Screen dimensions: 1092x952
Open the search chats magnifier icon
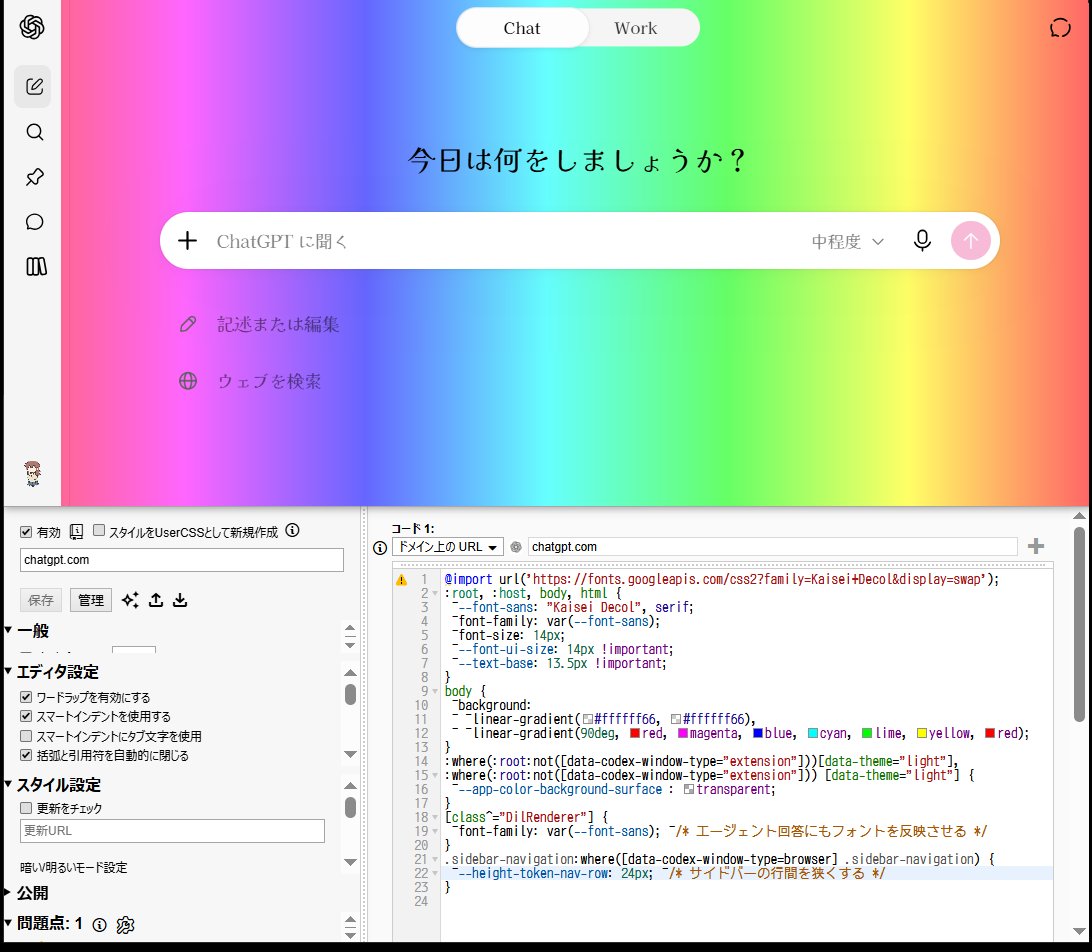(x=35, y=132)
